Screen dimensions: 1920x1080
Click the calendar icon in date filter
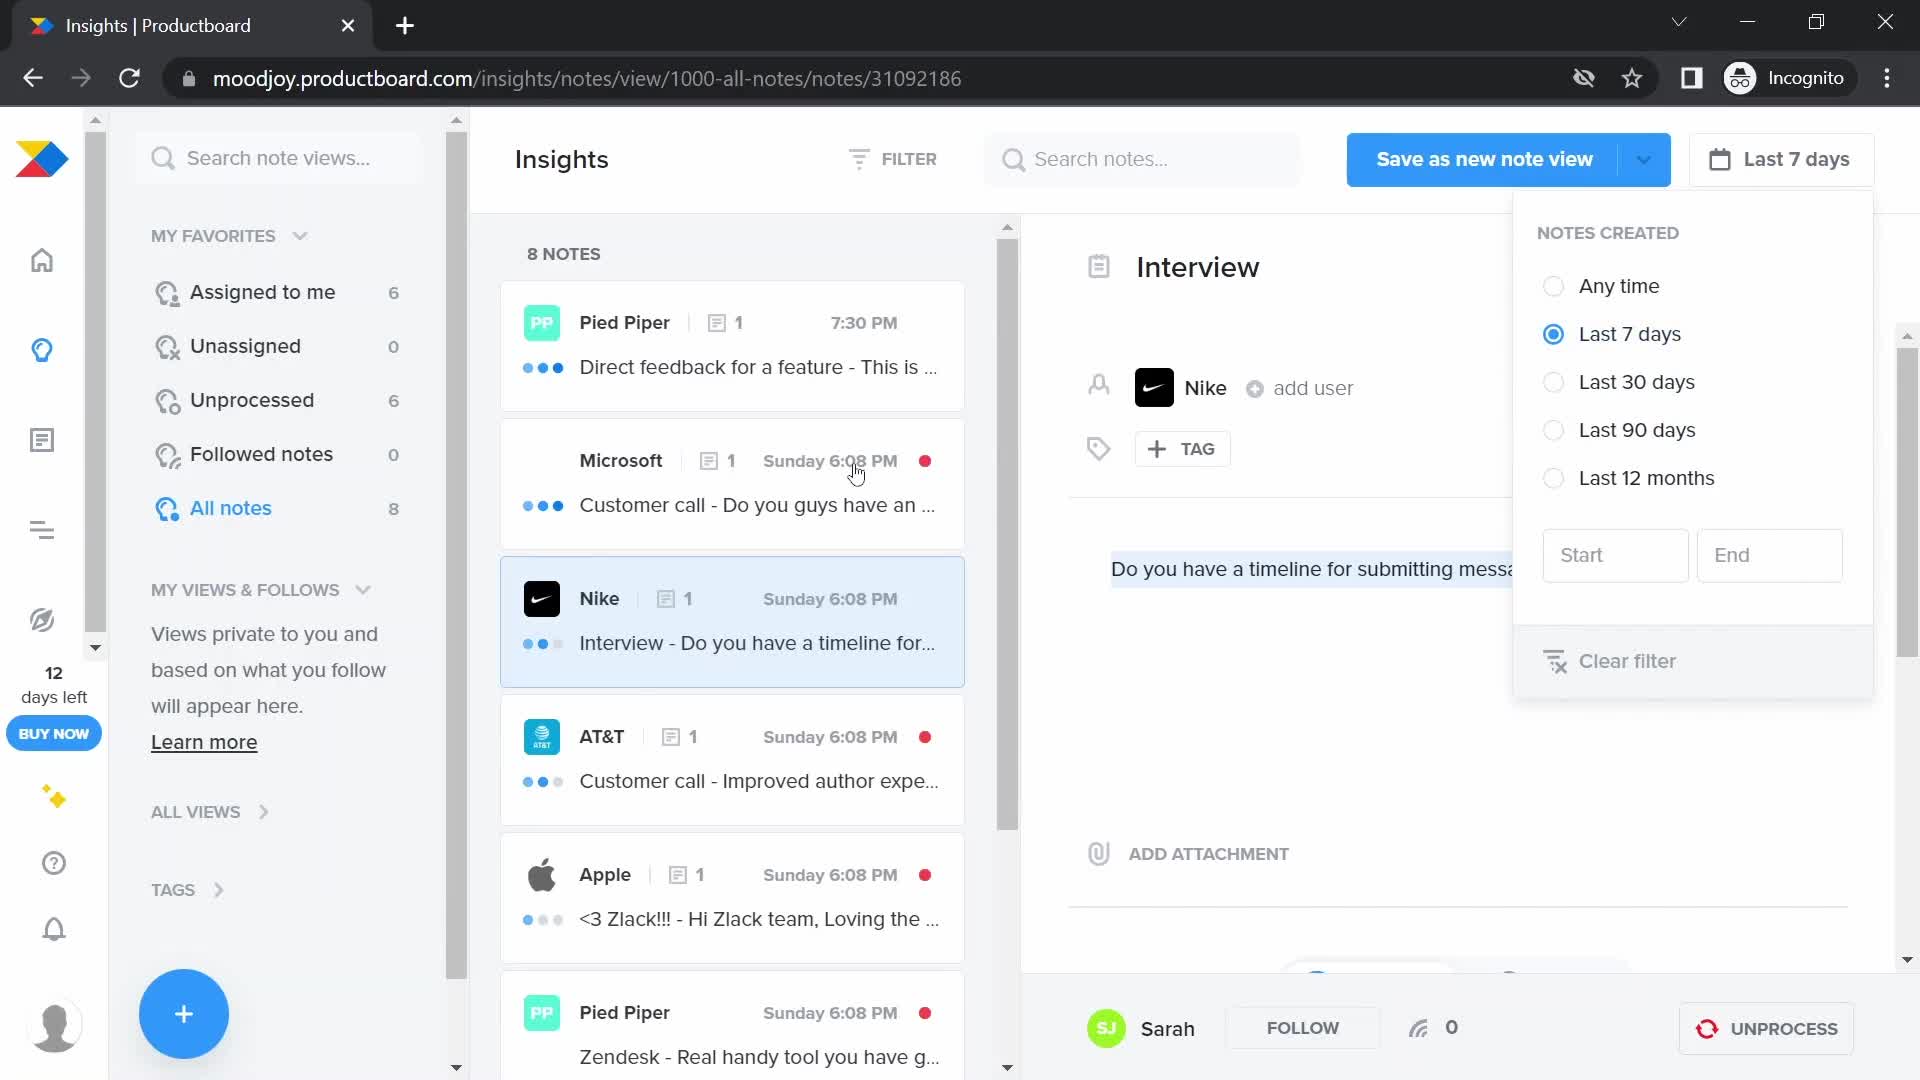point(1720,159)
